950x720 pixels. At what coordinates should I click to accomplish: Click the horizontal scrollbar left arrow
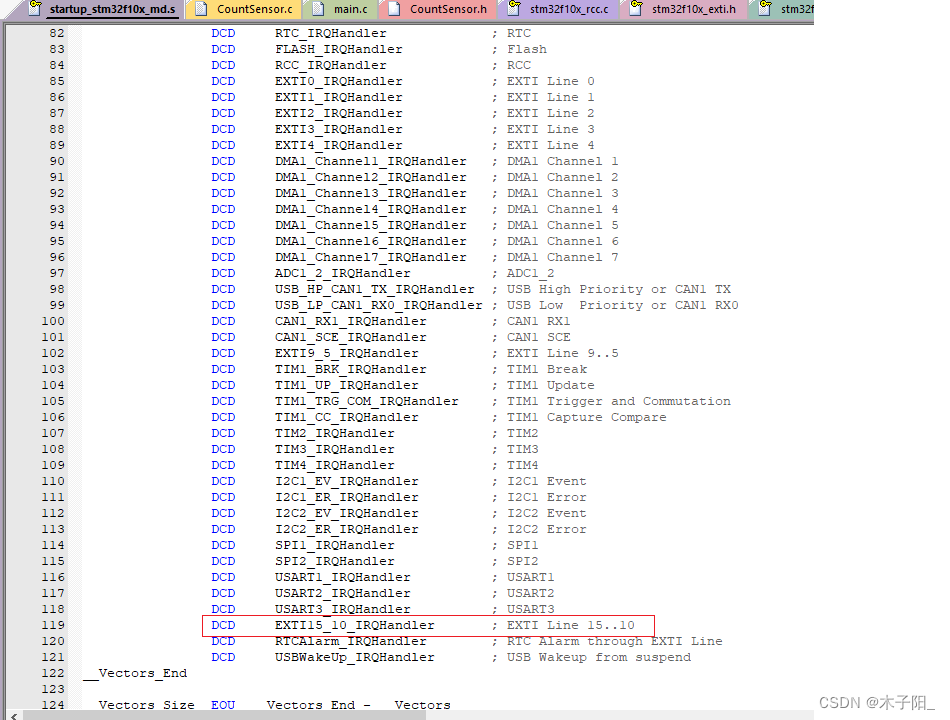pyautogui.click(x=14, y=715)
